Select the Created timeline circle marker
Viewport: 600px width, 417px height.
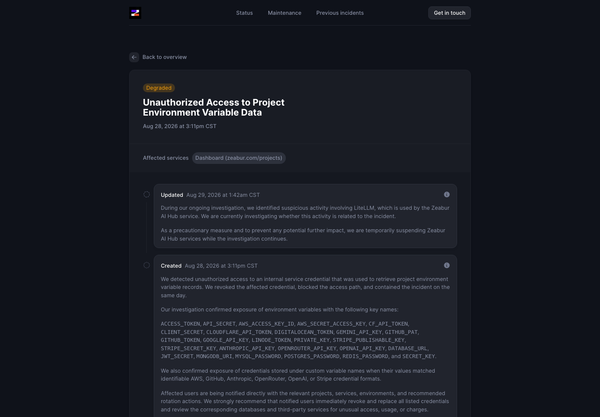tap(147, 266)
